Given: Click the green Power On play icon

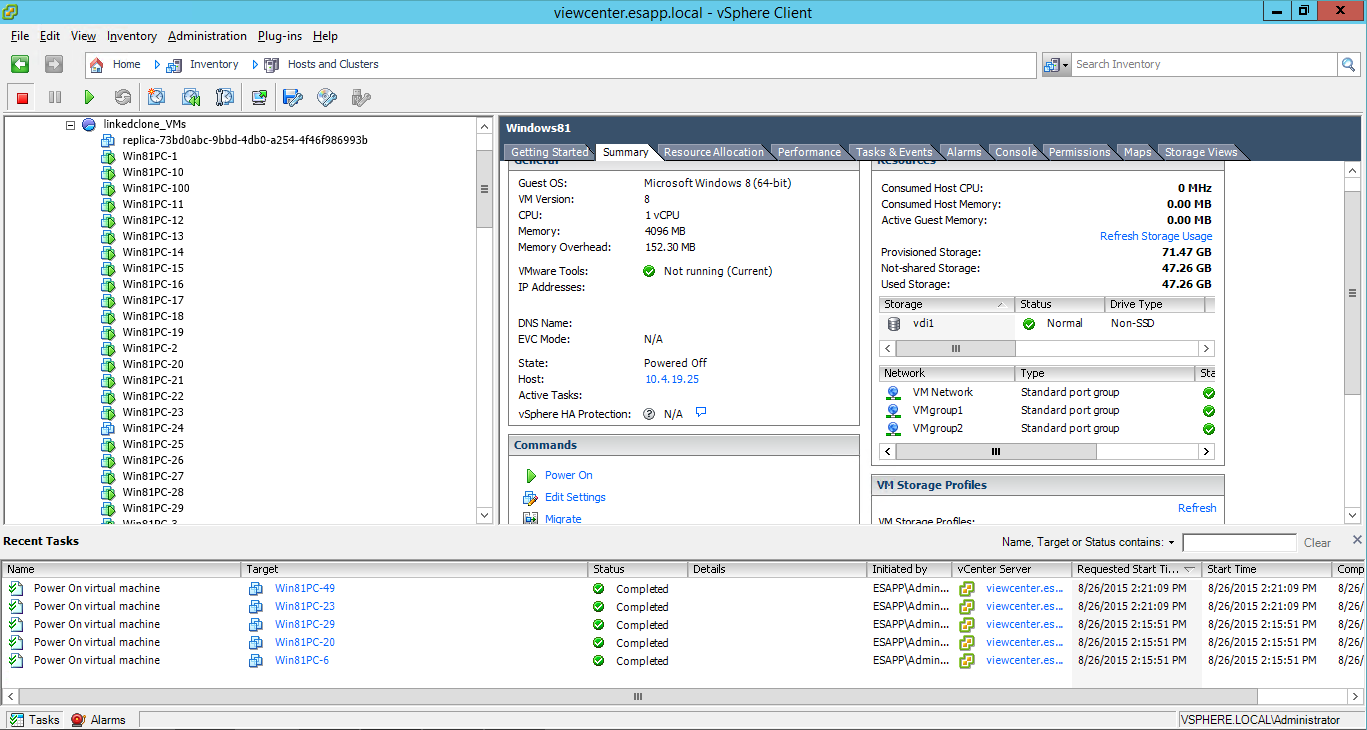Looking at the screenshot, I should coord(89,97).
